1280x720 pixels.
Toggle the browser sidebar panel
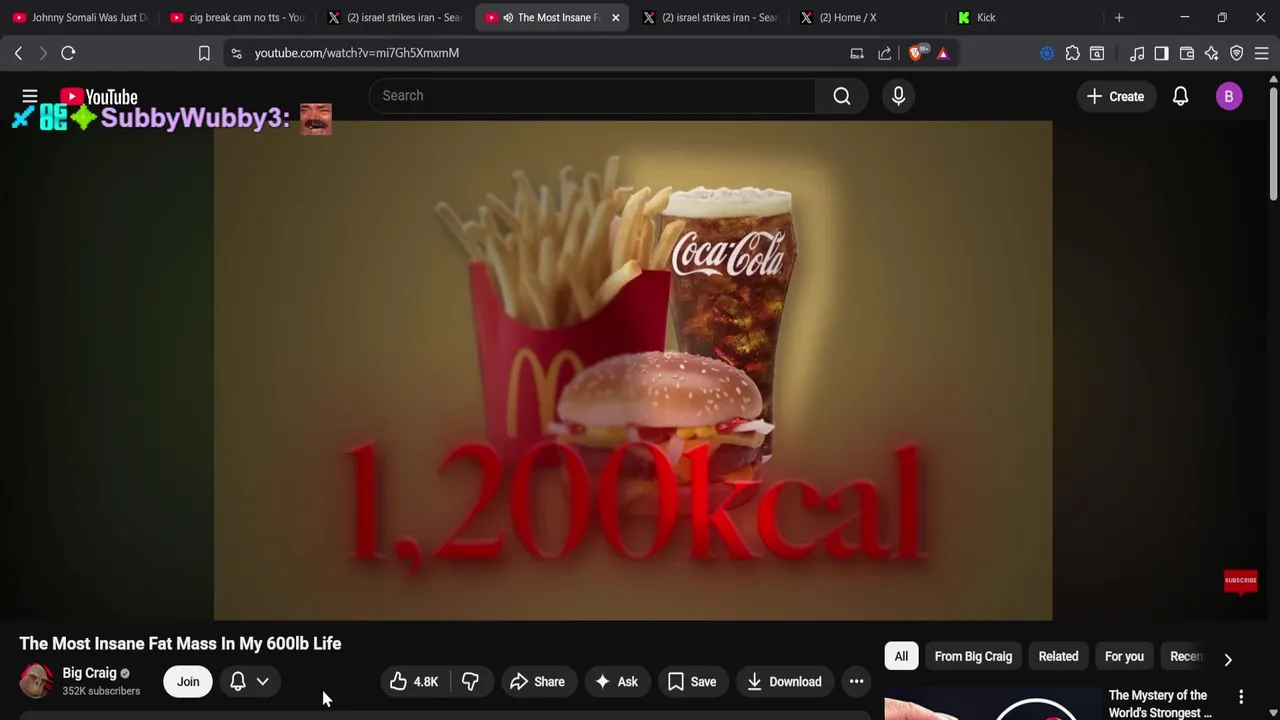1161,53
